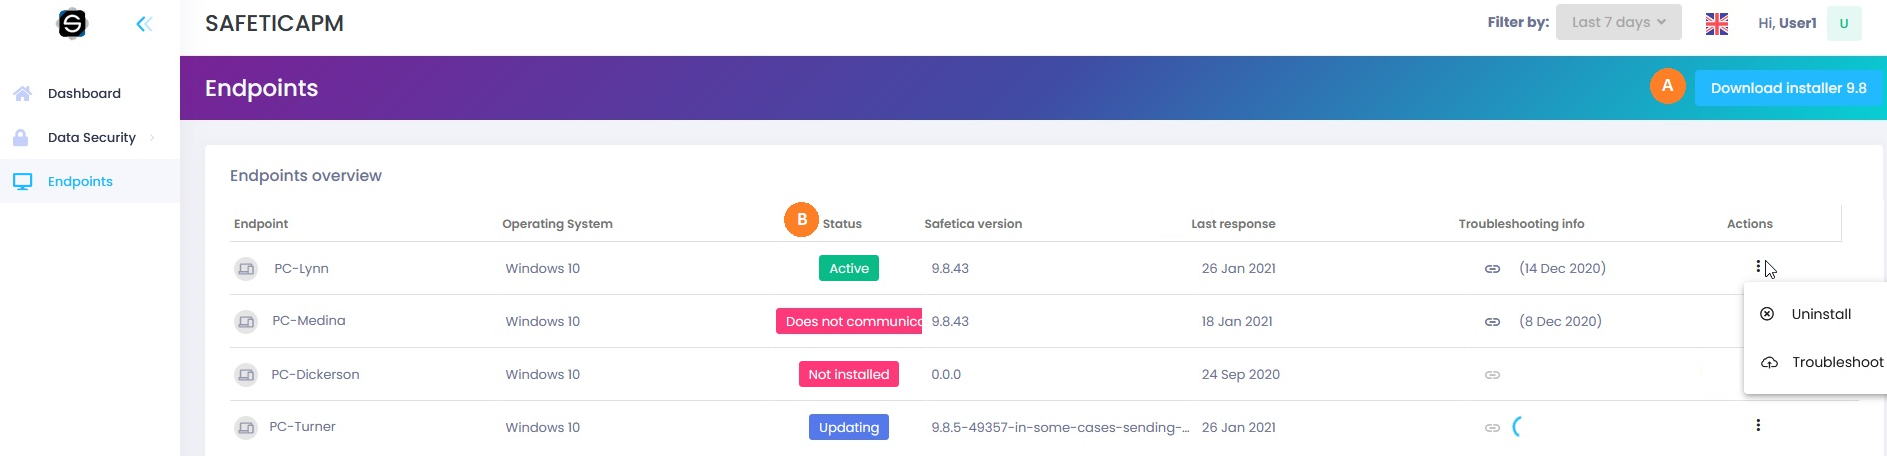Screen dimensions: 1887x456
Task: Sort by Status column header
Action: (x=842, y=224)
